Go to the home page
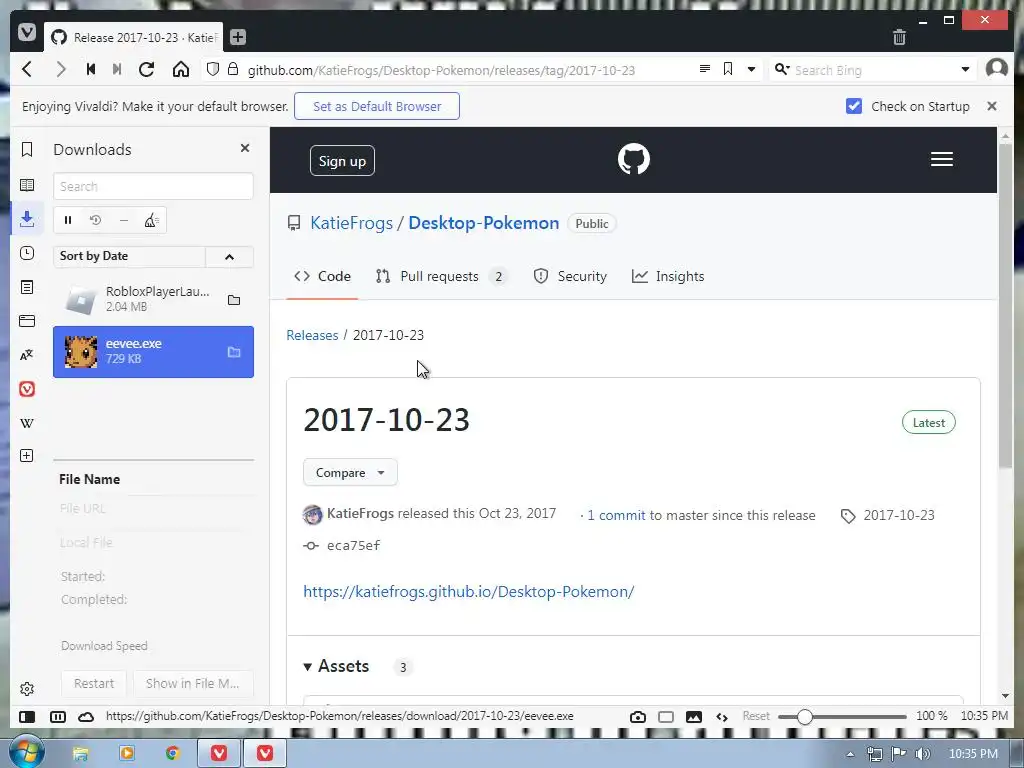The height and width of the screenshot is (768, 1024). pyautogui.click(x=181, y=69)
